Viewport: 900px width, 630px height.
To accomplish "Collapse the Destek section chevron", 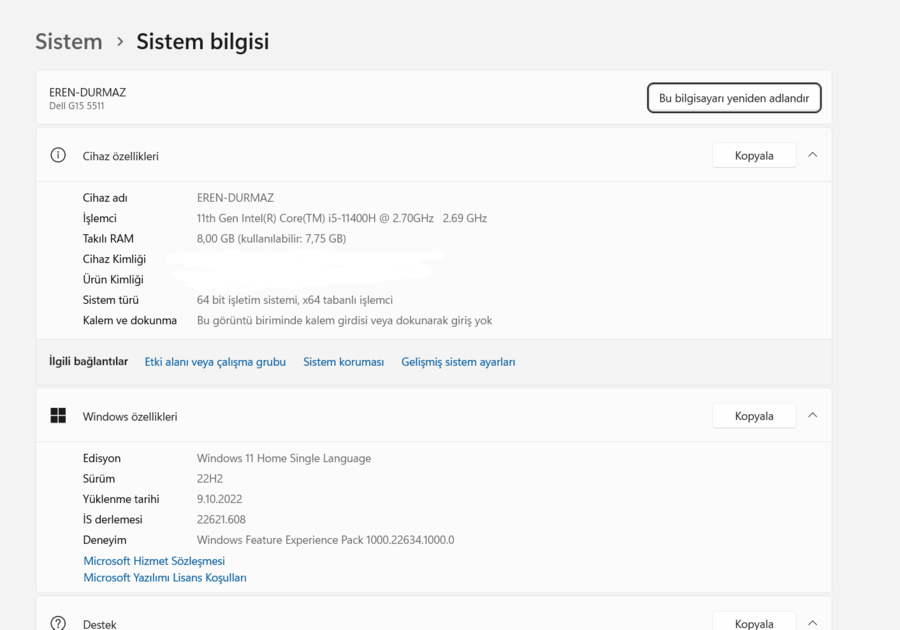I will 812,623.
